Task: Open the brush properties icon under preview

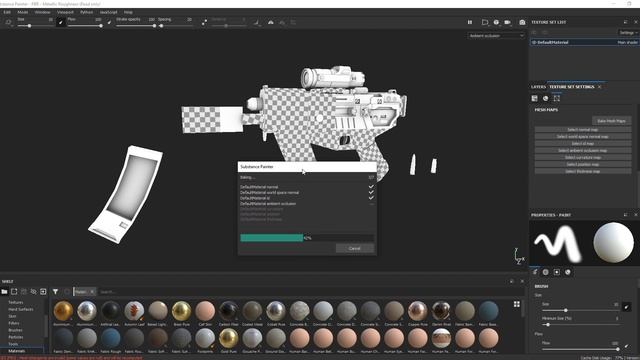Action: (535, 272)
